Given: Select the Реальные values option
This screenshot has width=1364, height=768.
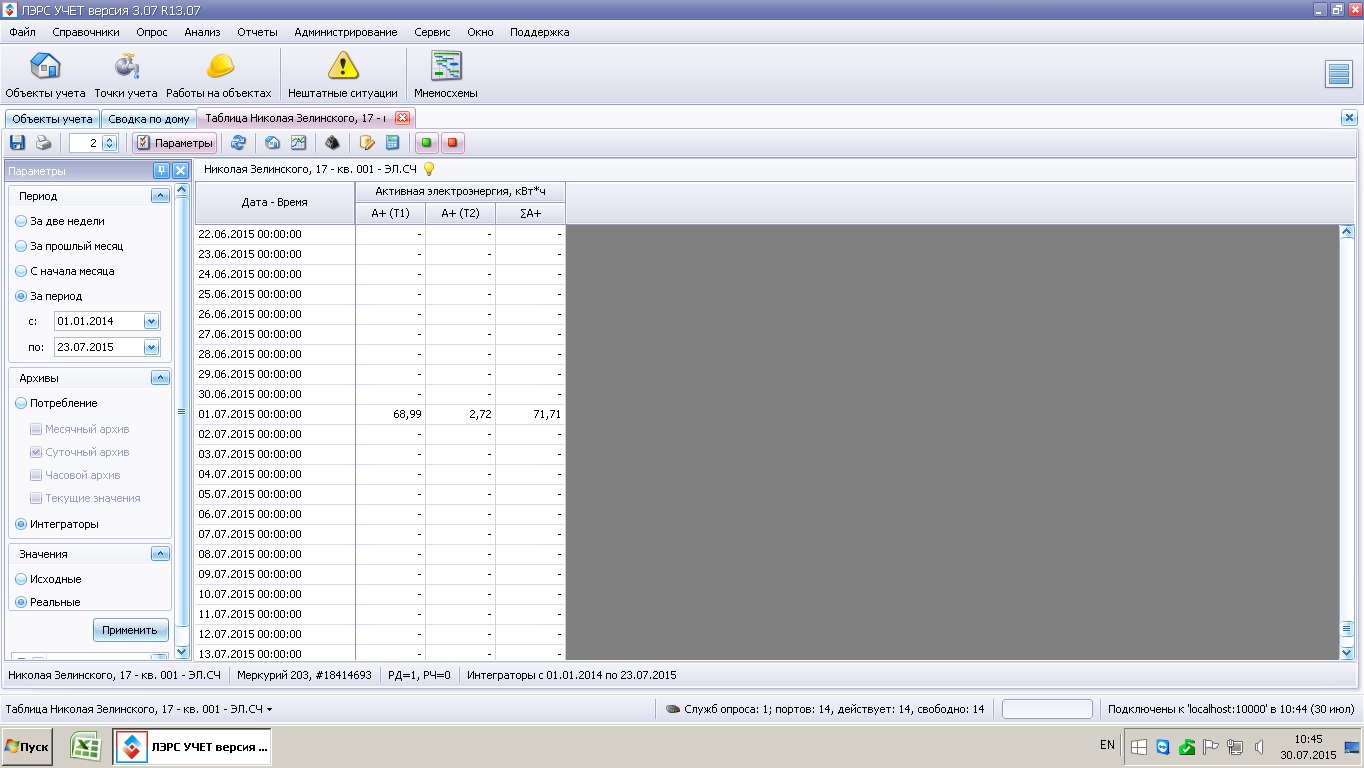Looking at the screenshot, I should point(21,602).
